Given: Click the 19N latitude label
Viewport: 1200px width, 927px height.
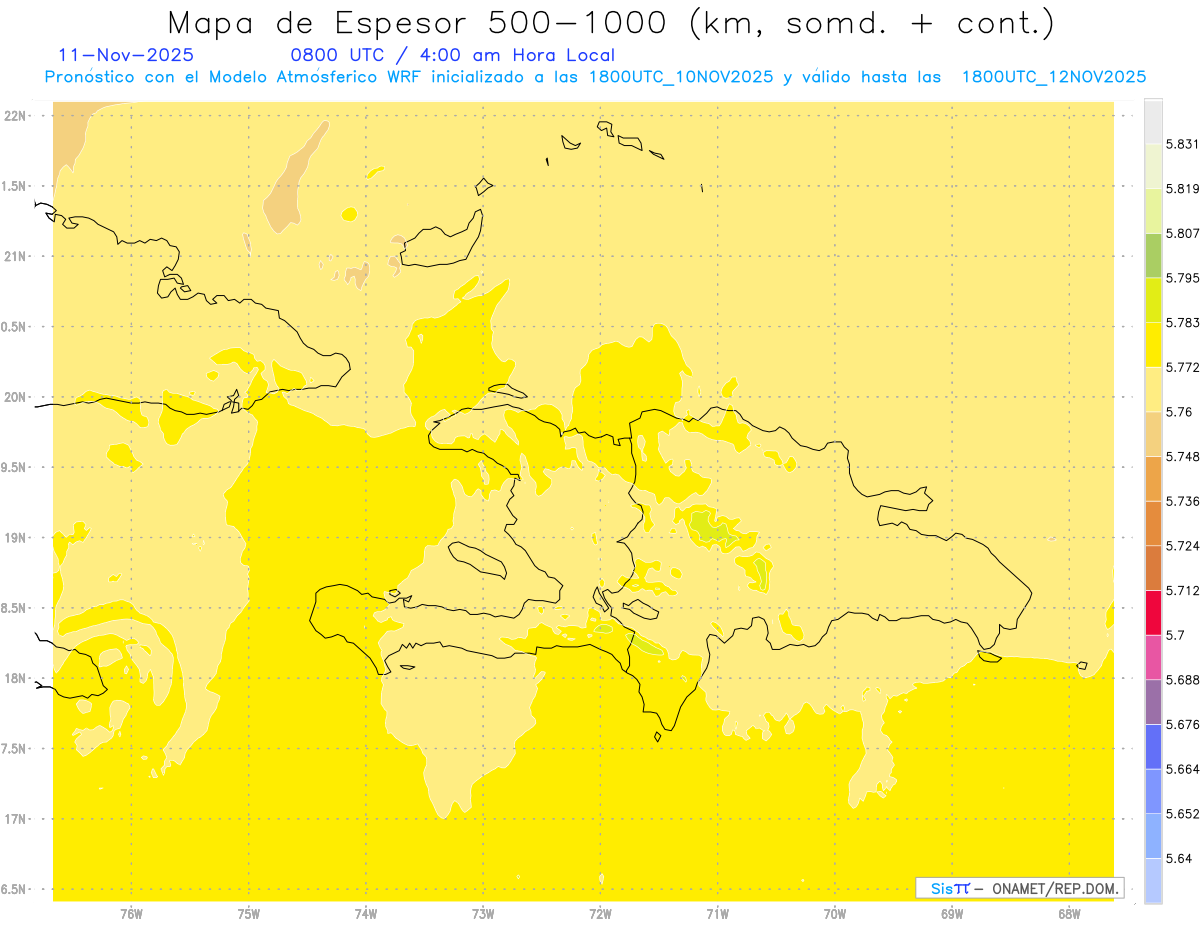Looking at the screenshot, I should [15, 537].
